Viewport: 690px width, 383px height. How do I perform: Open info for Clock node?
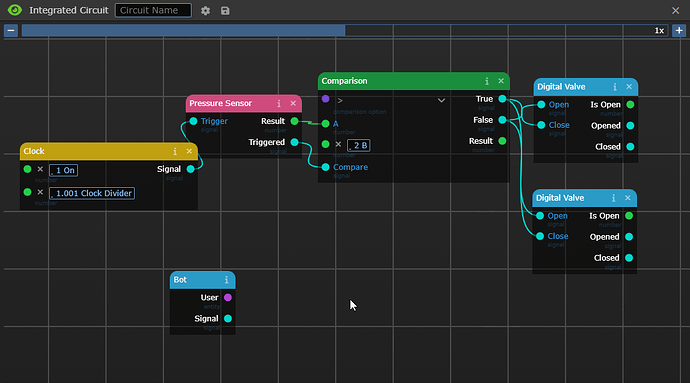pos(175,151)
